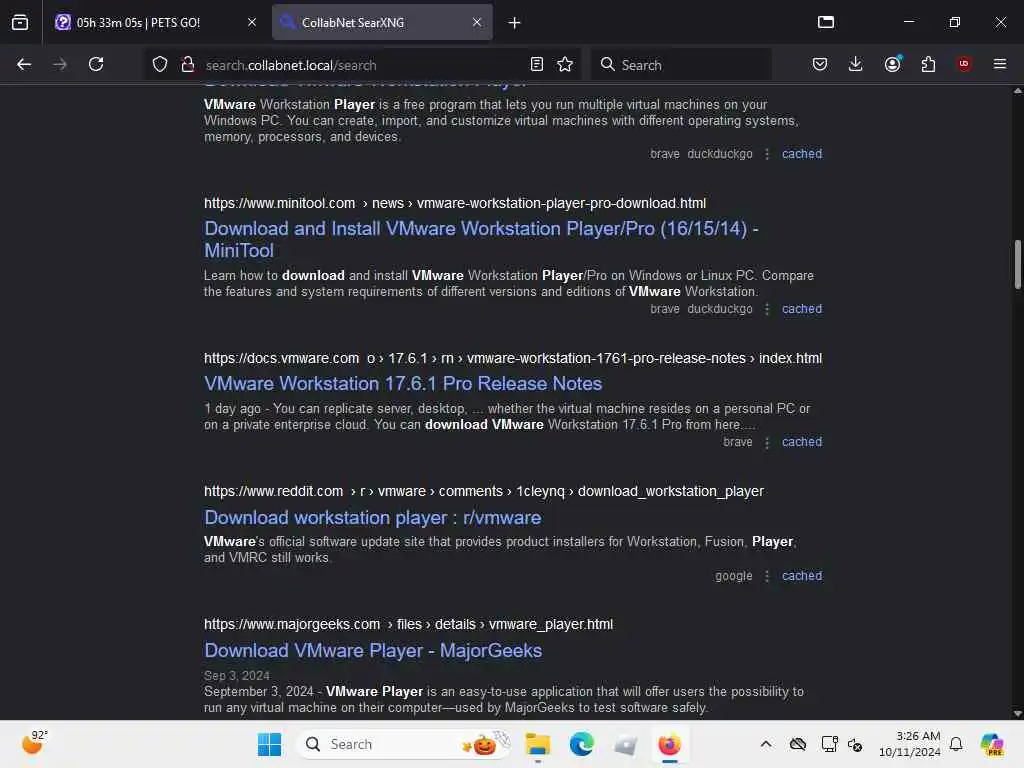Click the majorgeeks.com result URL
This screenshot has height=768, width=1024.
pos(408,624)
